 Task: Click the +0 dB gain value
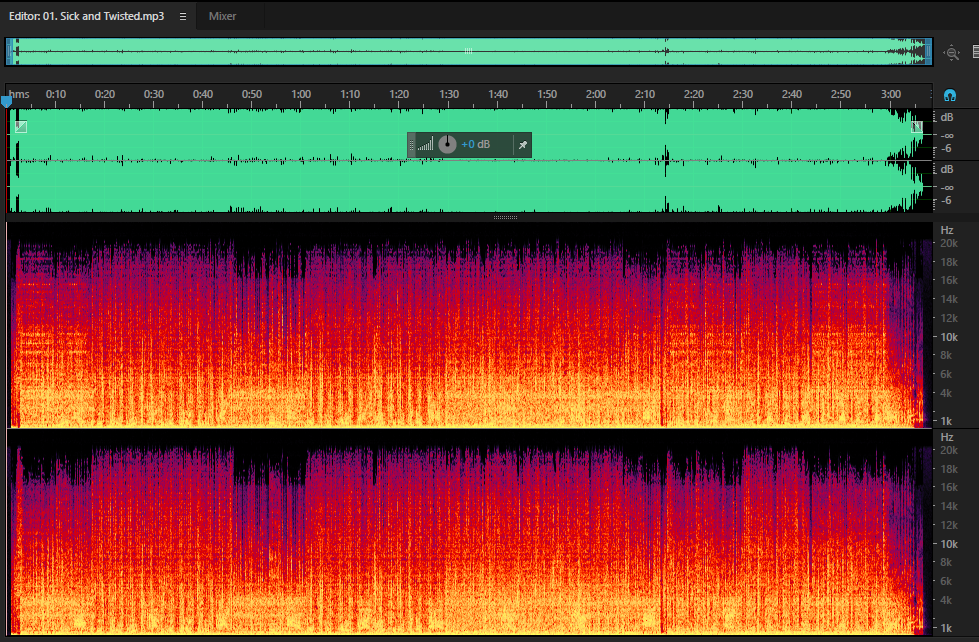pyautogui.click(x=476, y=145)
